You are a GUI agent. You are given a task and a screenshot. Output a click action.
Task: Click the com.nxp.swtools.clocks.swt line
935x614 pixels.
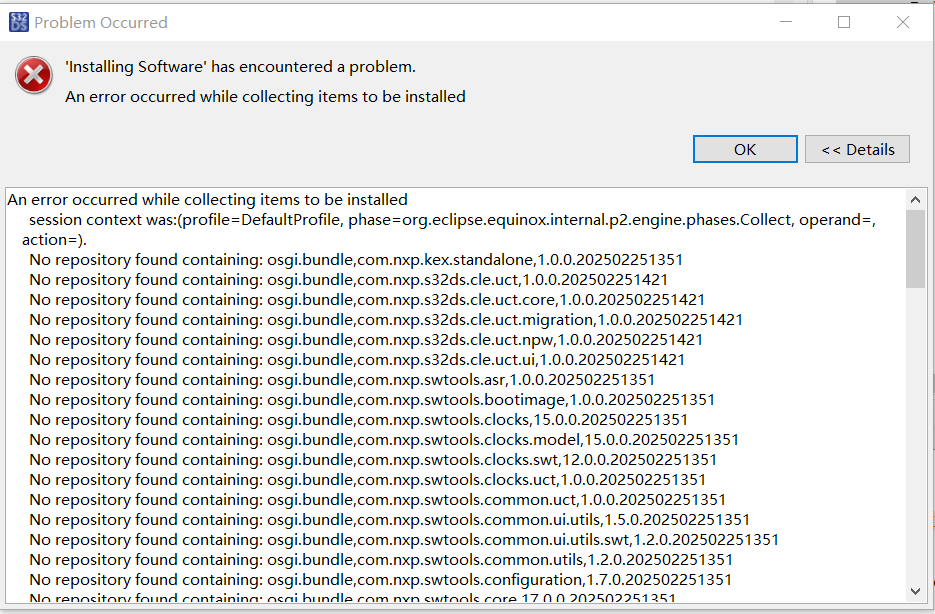(373, 460)
